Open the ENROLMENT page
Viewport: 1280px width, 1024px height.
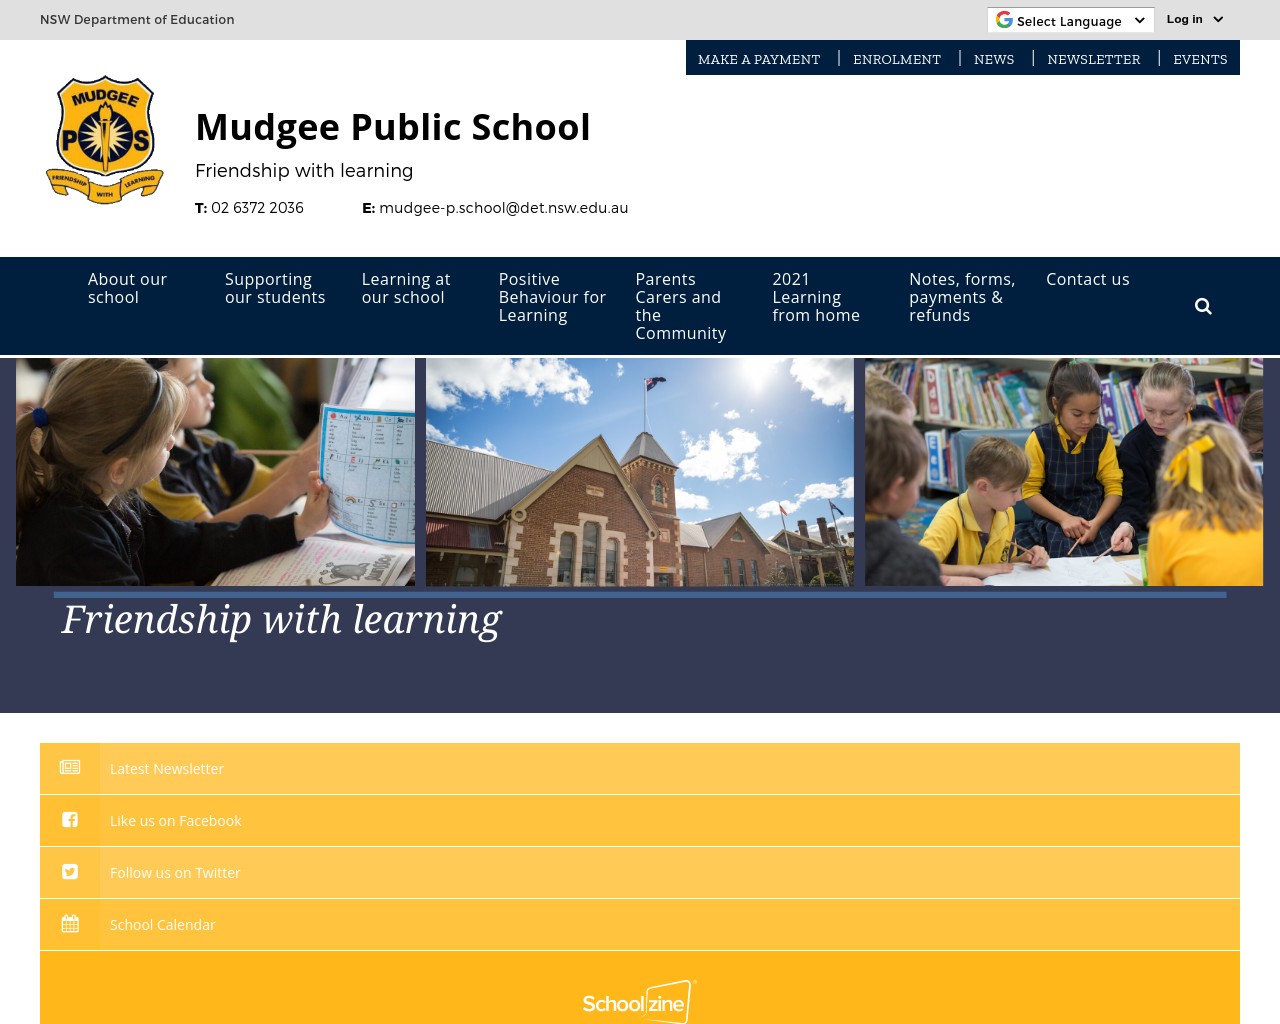pos(896,59)
